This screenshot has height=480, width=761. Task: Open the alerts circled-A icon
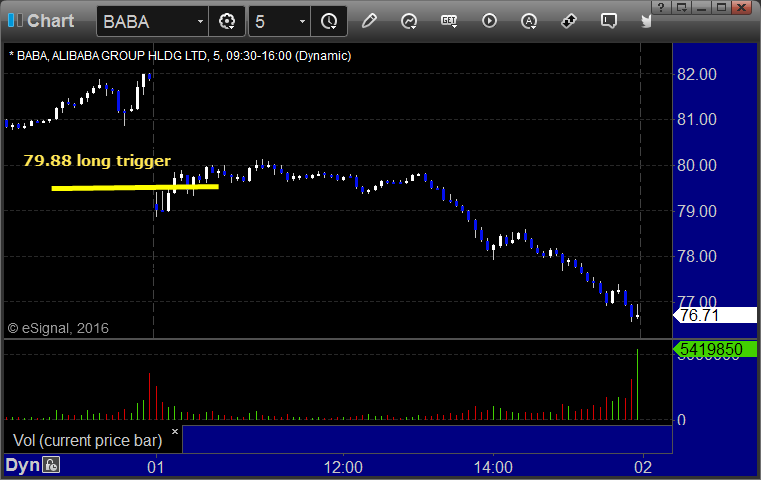click(x=529, y=21)
